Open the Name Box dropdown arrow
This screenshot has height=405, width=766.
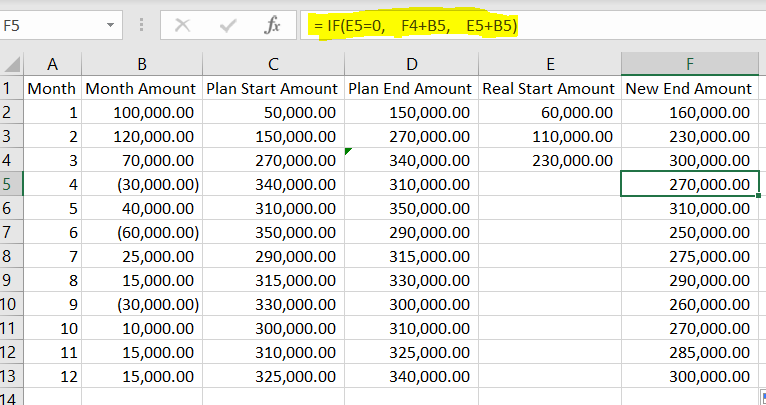(x=110, y=25)
